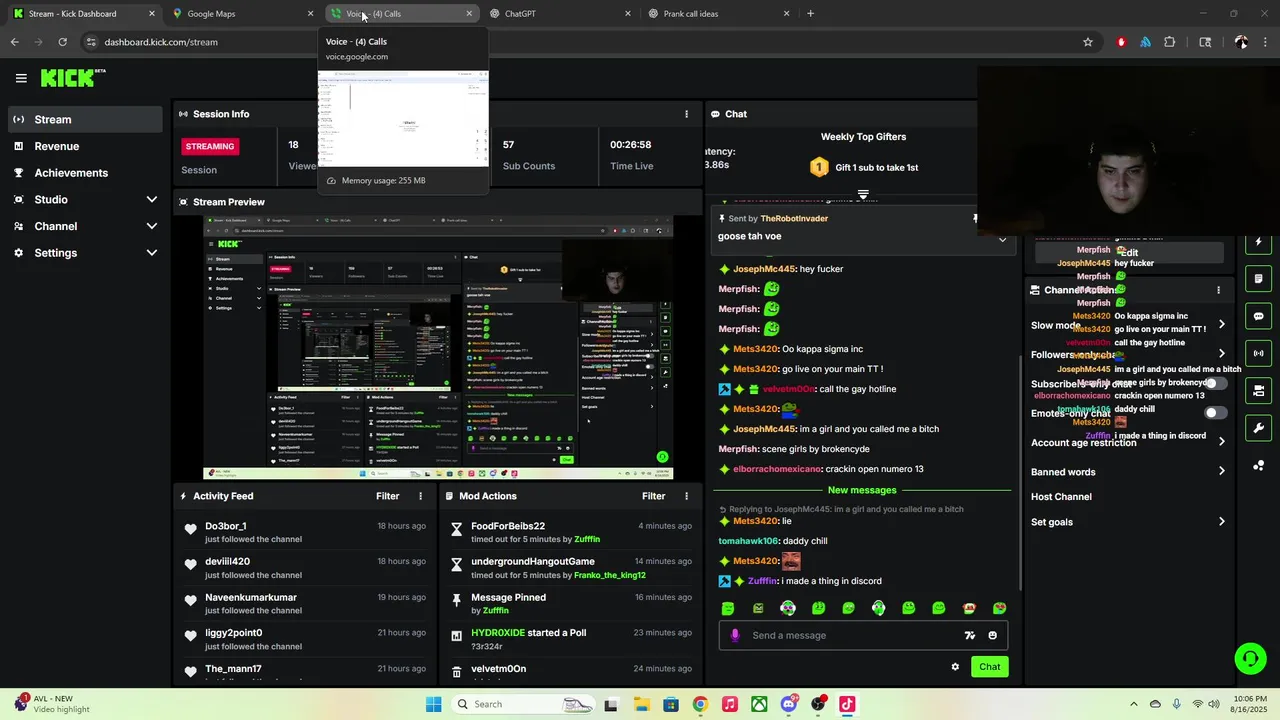Viewport: 1280px width, 720px height.
Task: Click the Stream Preview video thumbnail
Action: tap(438, 347)
